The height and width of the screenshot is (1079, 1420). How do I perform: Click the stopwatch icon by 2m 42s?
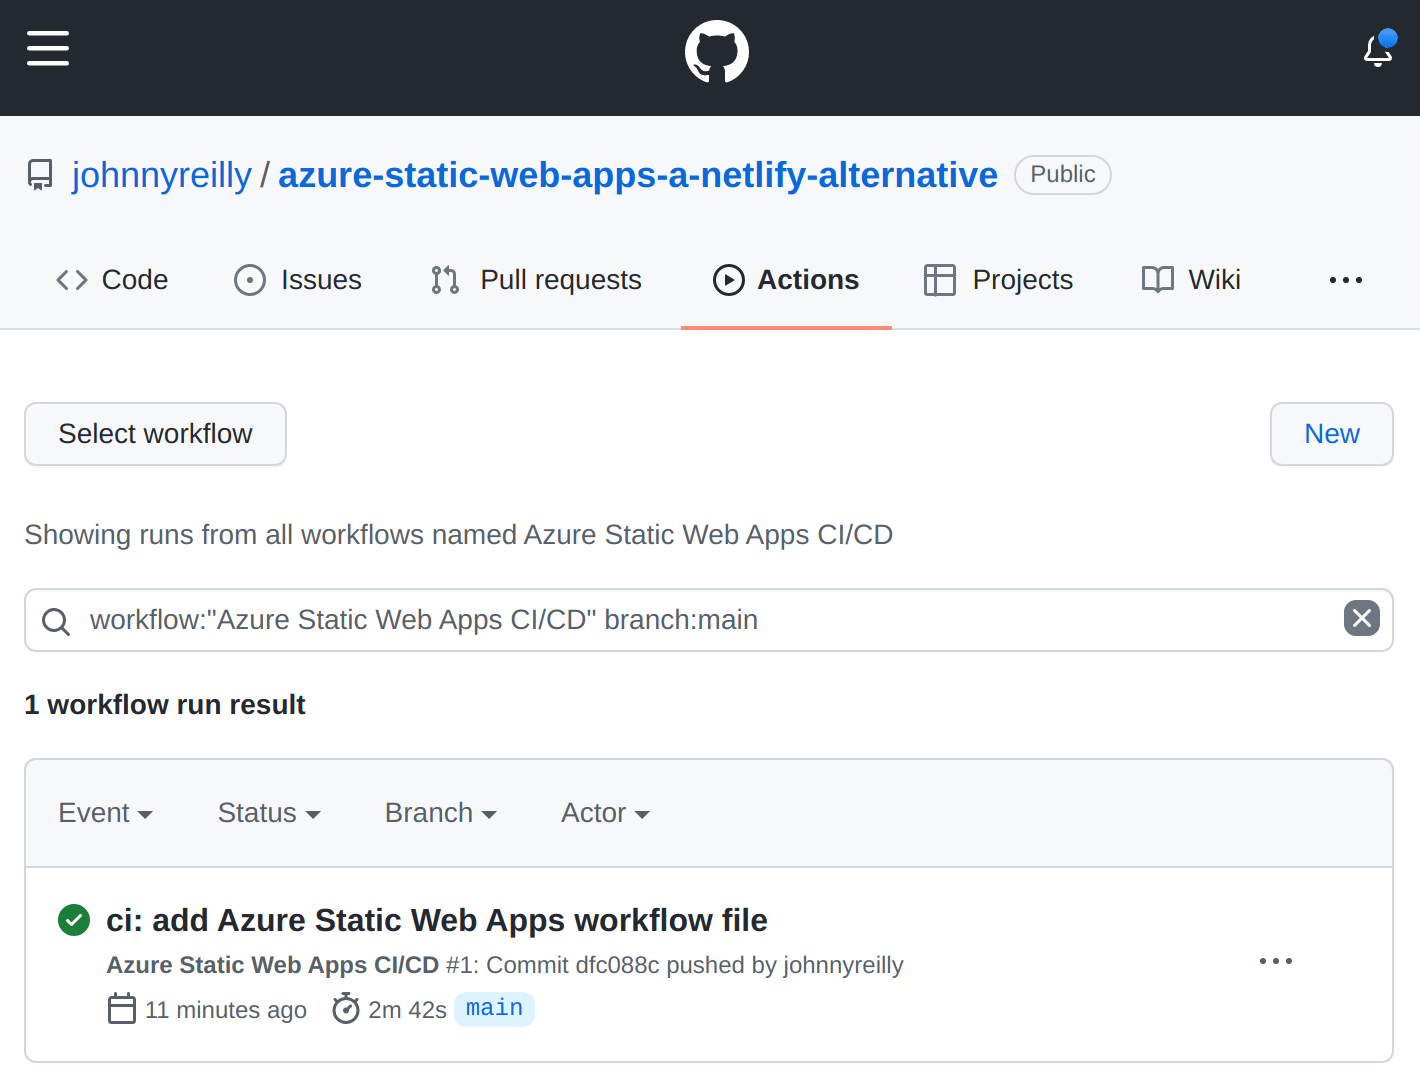[x=346, y=1009]
